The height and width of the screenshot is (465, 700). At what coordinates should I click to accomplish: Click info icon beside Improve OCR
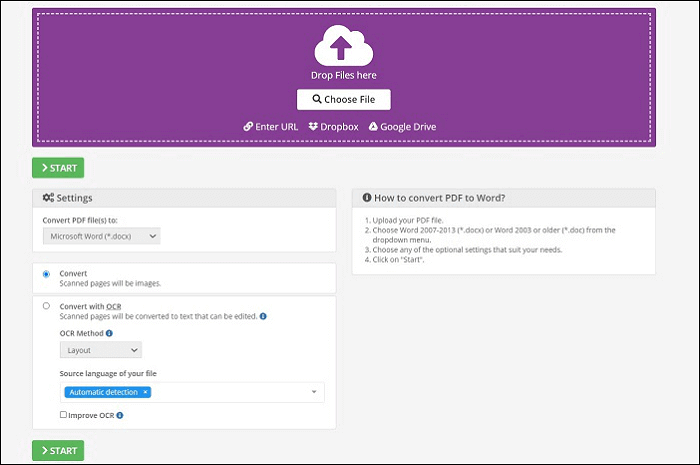tap(119, 414)
